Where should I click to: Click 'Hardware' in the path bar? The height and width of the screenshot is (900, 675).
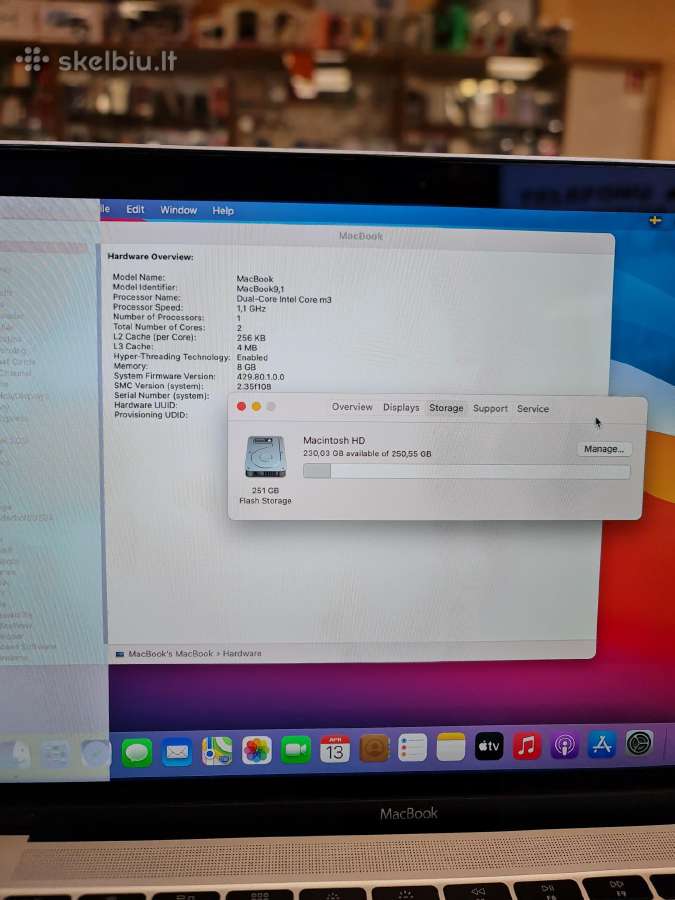pyautogui.click(x=242, y=654)
